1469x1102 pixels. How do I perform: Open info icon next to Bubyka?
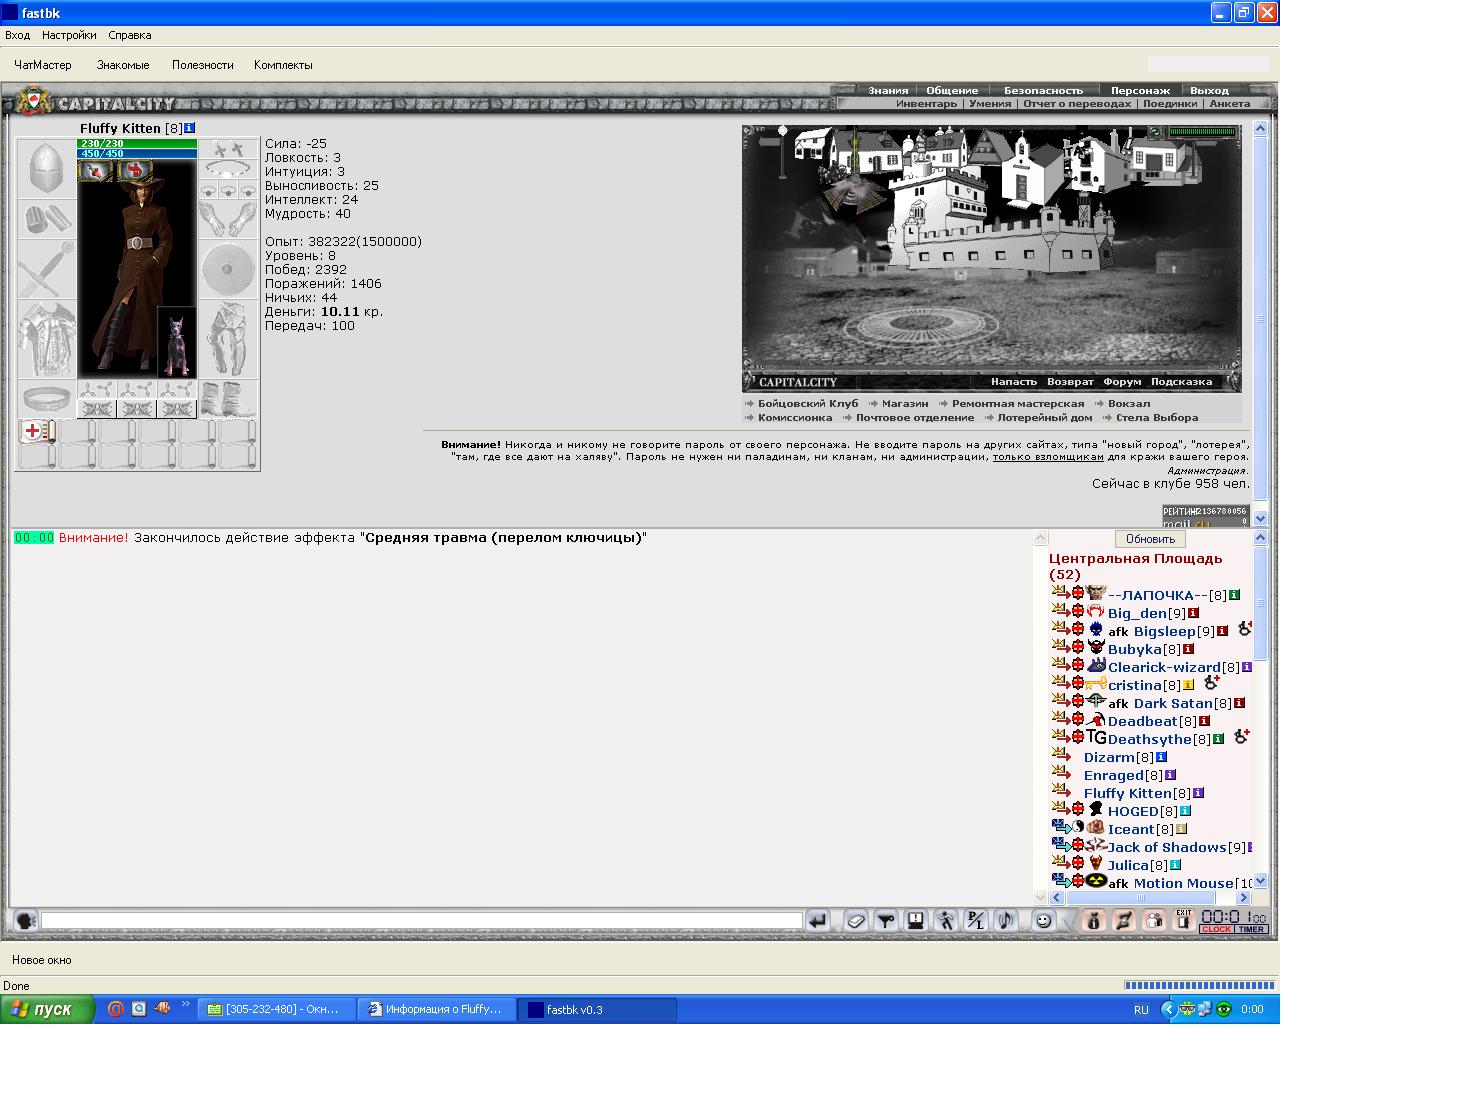tap(1189, 649)
